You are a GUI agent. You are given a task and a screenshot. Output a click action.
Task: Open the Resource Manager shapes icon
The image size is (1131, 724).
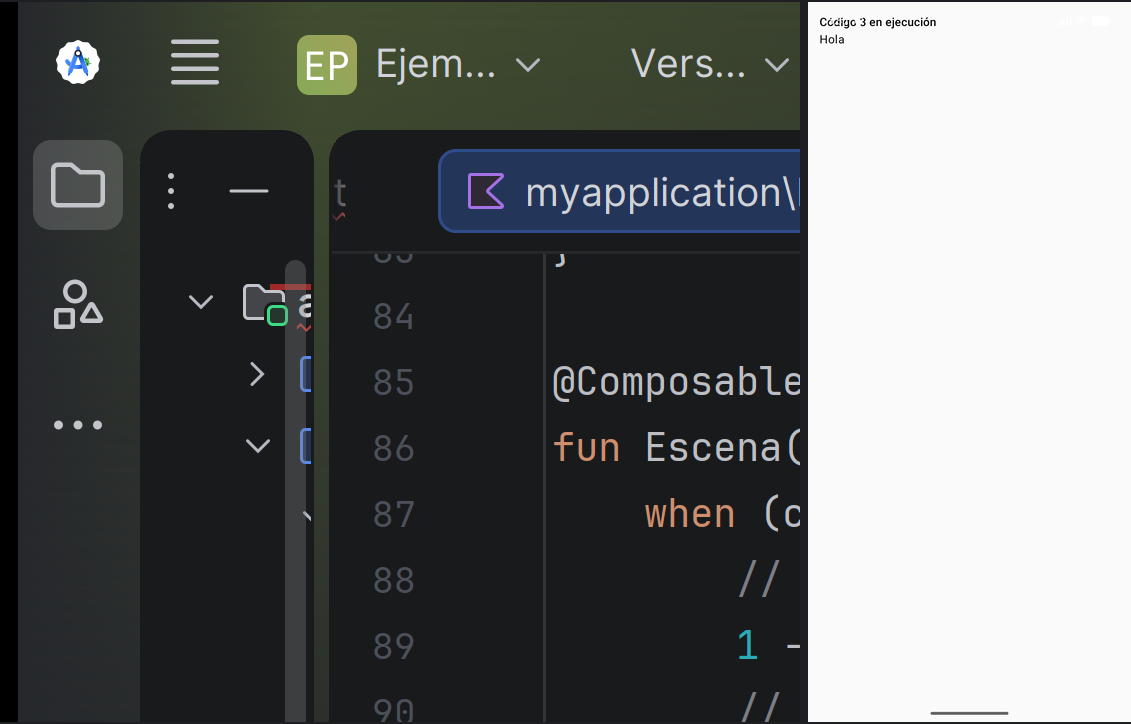click(78, 304)
